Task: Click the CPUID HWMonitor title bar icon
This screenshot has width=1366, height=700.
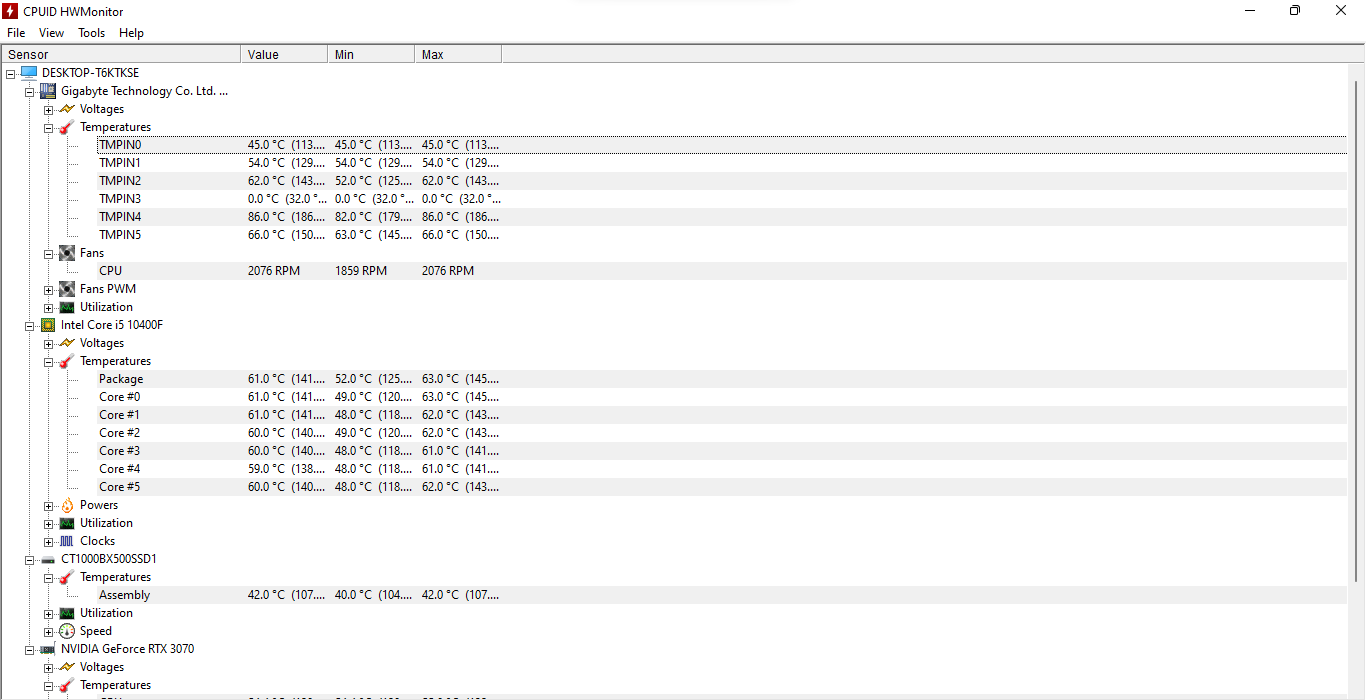Action: pyautogui.click(x=10, y=10)
